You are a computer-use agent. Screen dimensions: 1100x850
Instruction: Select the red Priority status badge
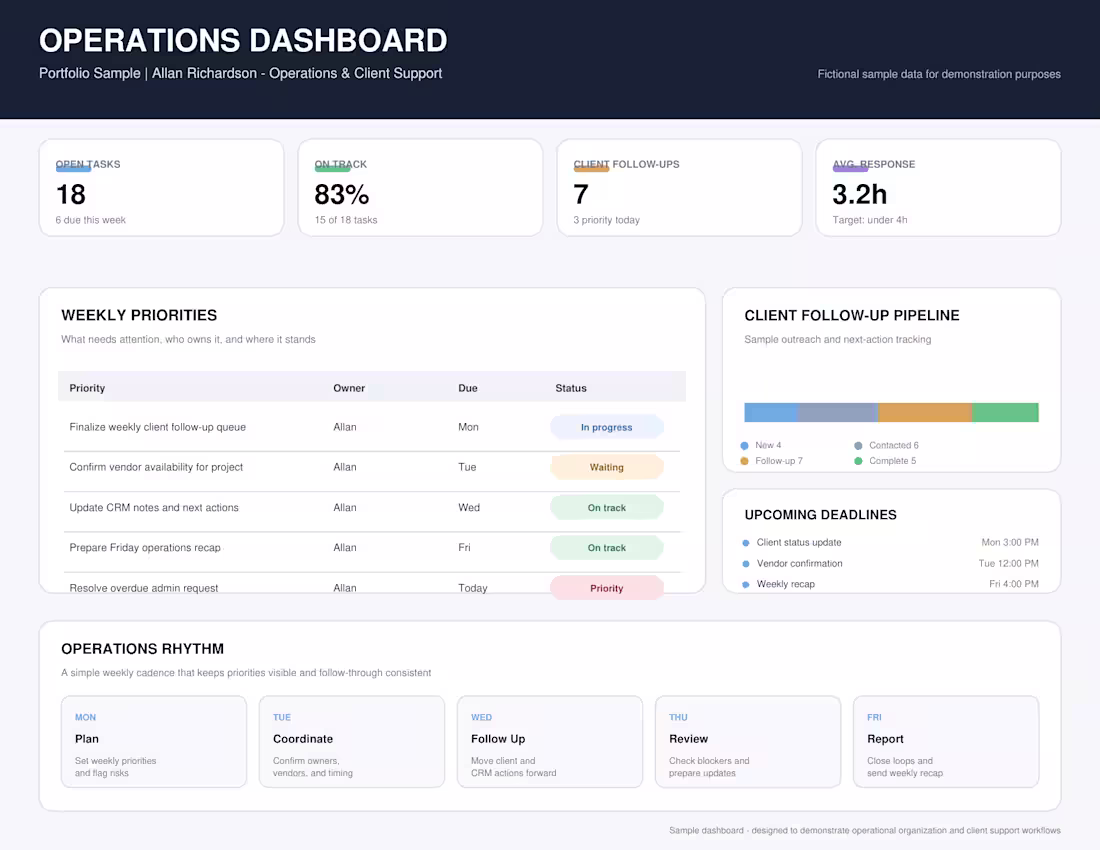pyautogui.click(x=606, y=588)
